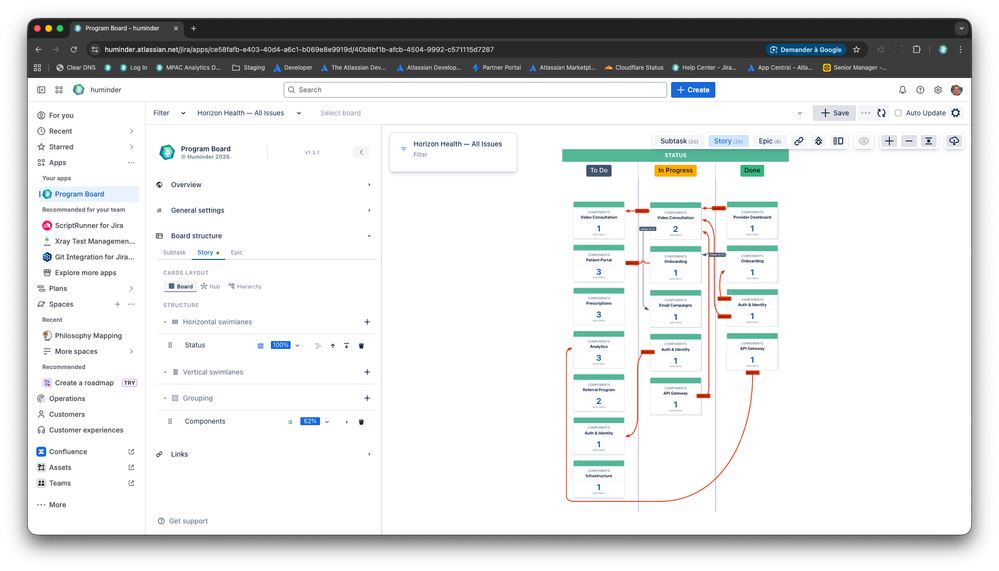Switch to Subtask tab in Board structure
999x571 pixels.
coord(174,253)
